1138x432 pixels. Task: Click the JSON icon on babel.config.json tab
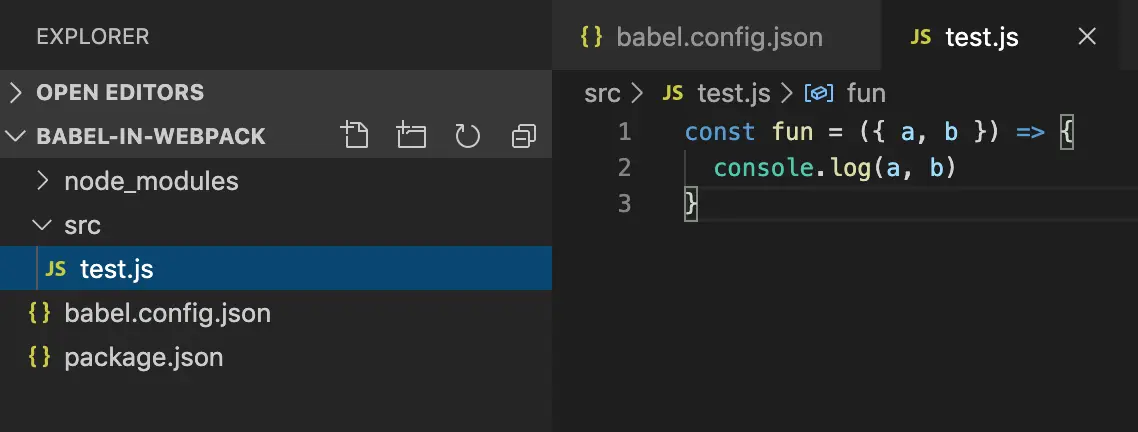click(x=592, y=38)
